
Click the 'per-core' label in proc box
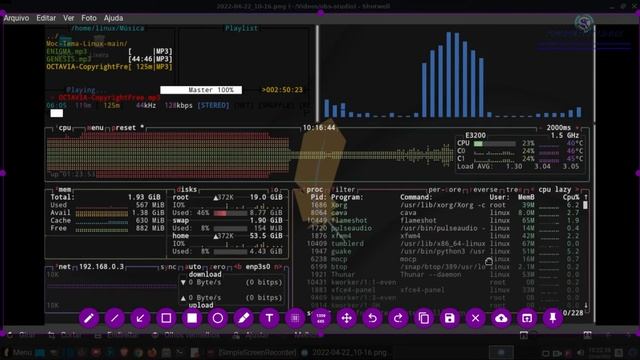(x=444, y=190)
